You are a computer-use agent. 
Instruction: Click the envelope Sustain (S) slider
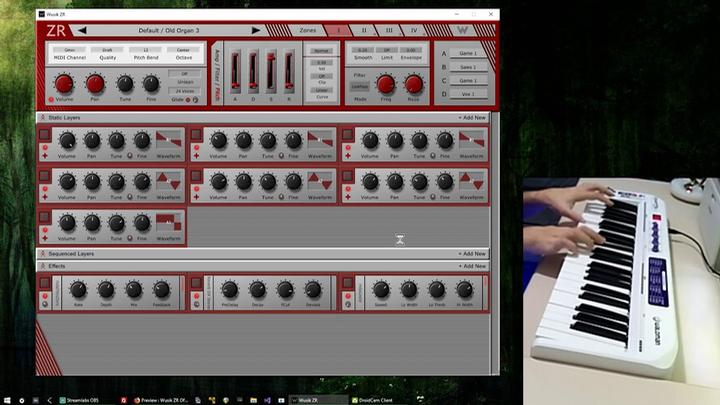pyautogui.click(x=271, y=70)
